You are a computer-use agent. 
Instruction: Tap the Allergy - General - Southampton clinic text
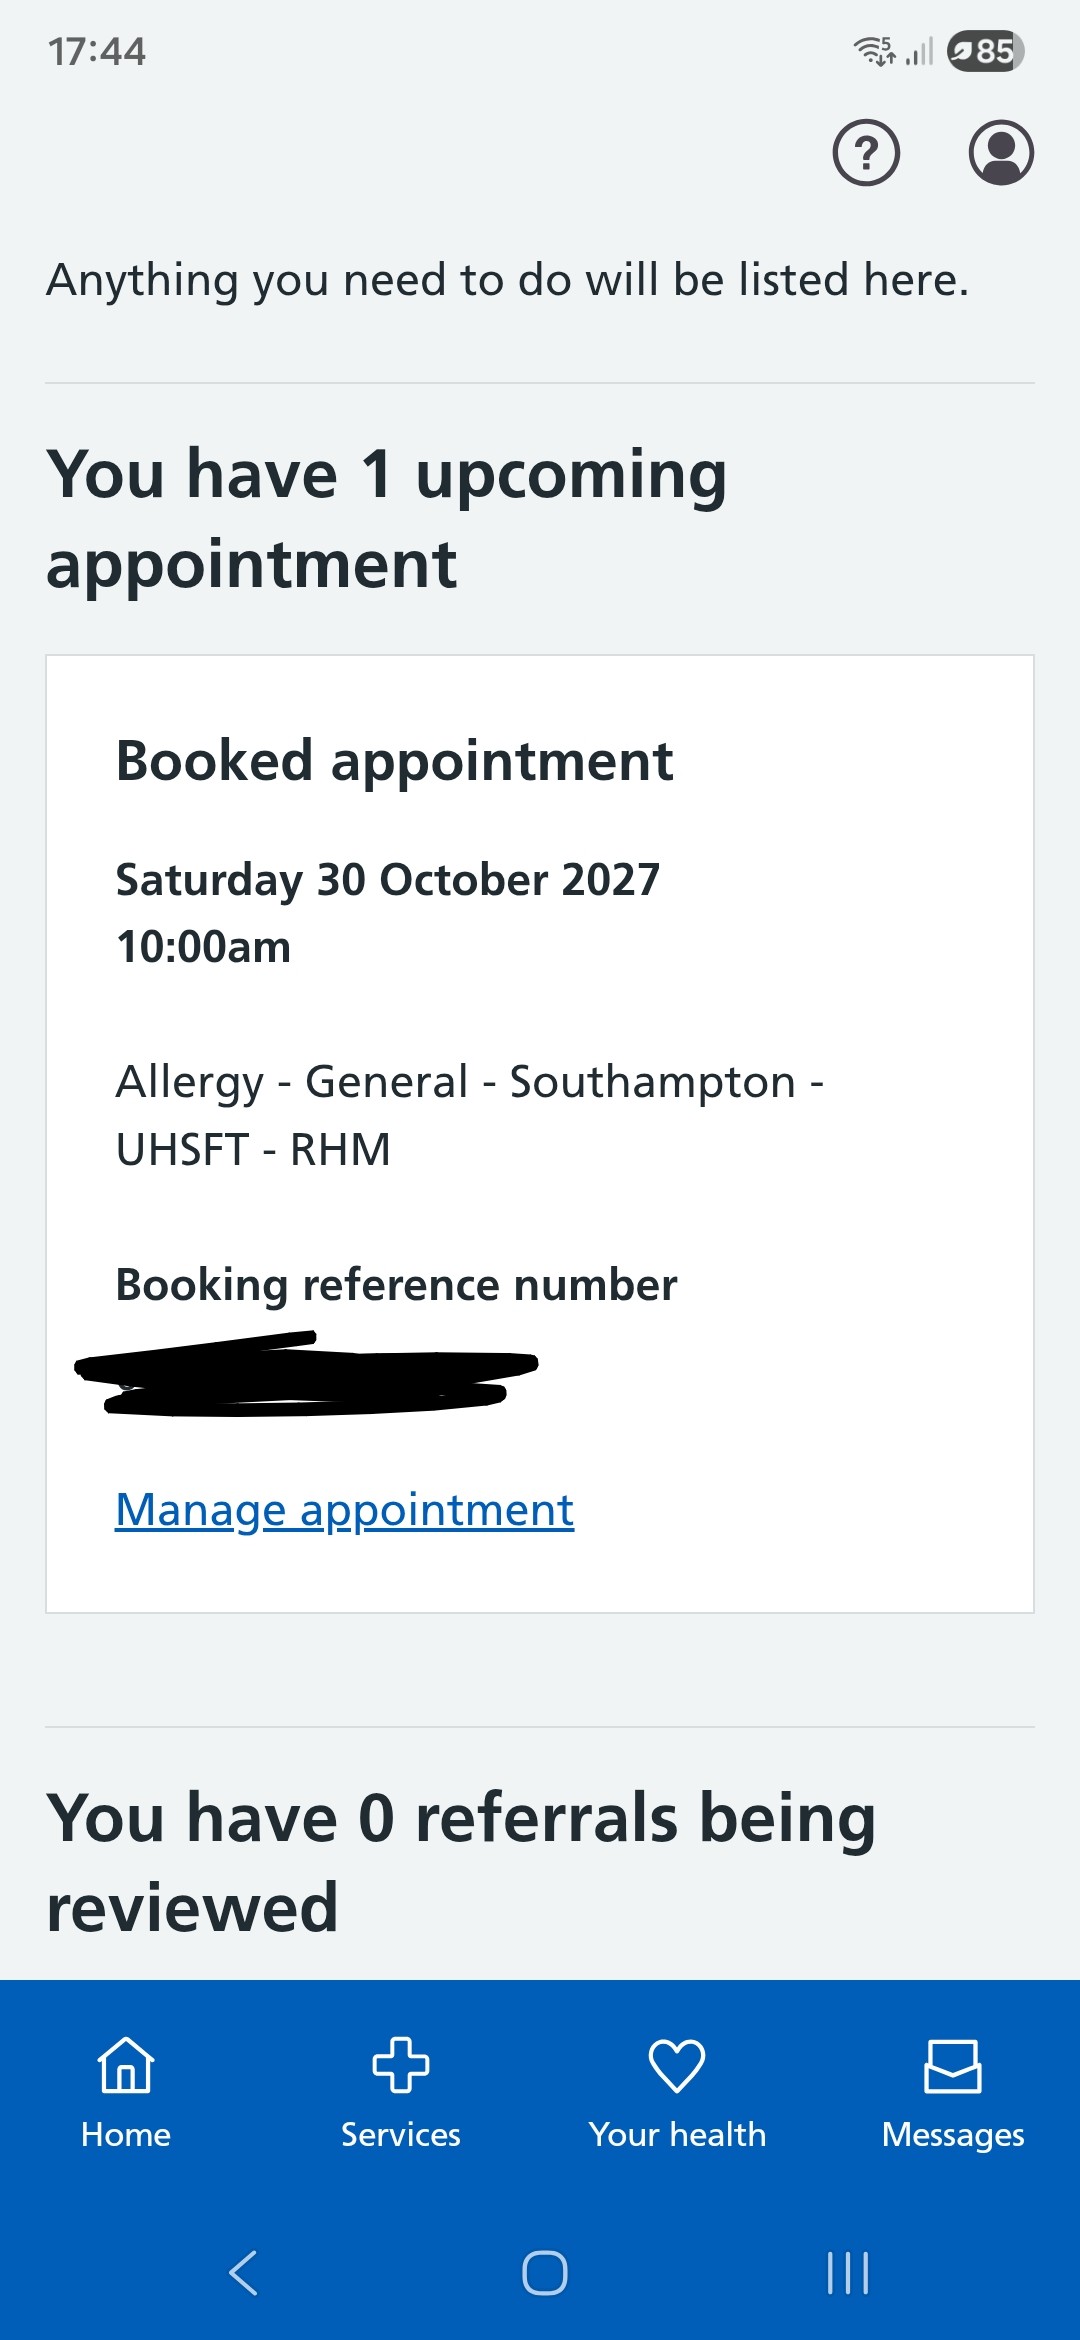[469, 1114]
